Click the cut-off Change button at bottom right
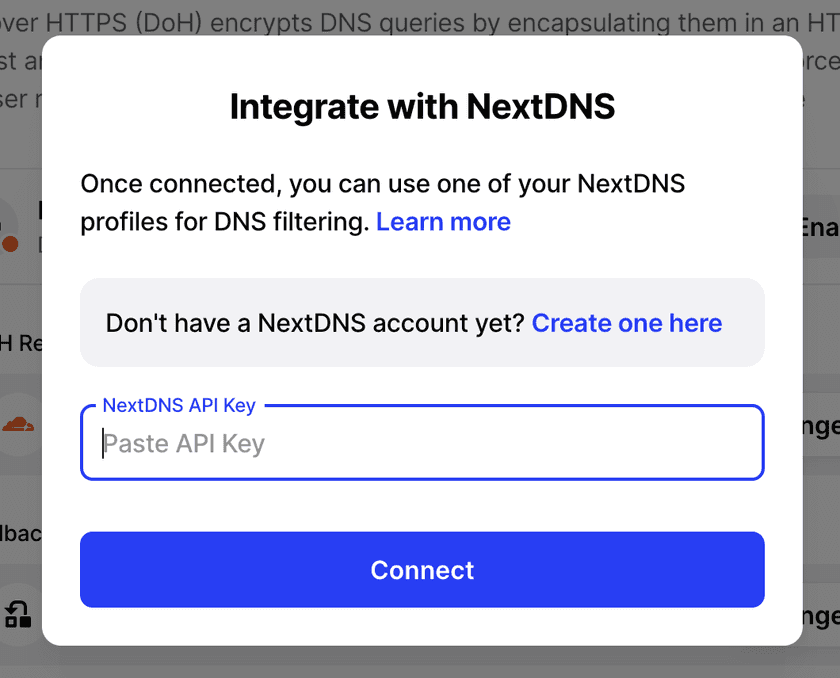 (x=820, y=616)
